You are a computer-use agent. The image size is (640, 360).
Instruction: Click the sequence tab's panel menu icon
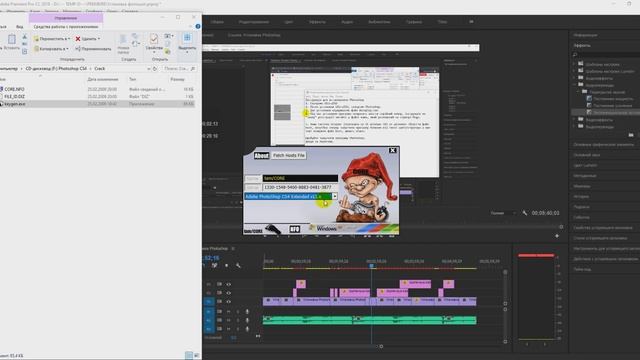click(233, 249)
